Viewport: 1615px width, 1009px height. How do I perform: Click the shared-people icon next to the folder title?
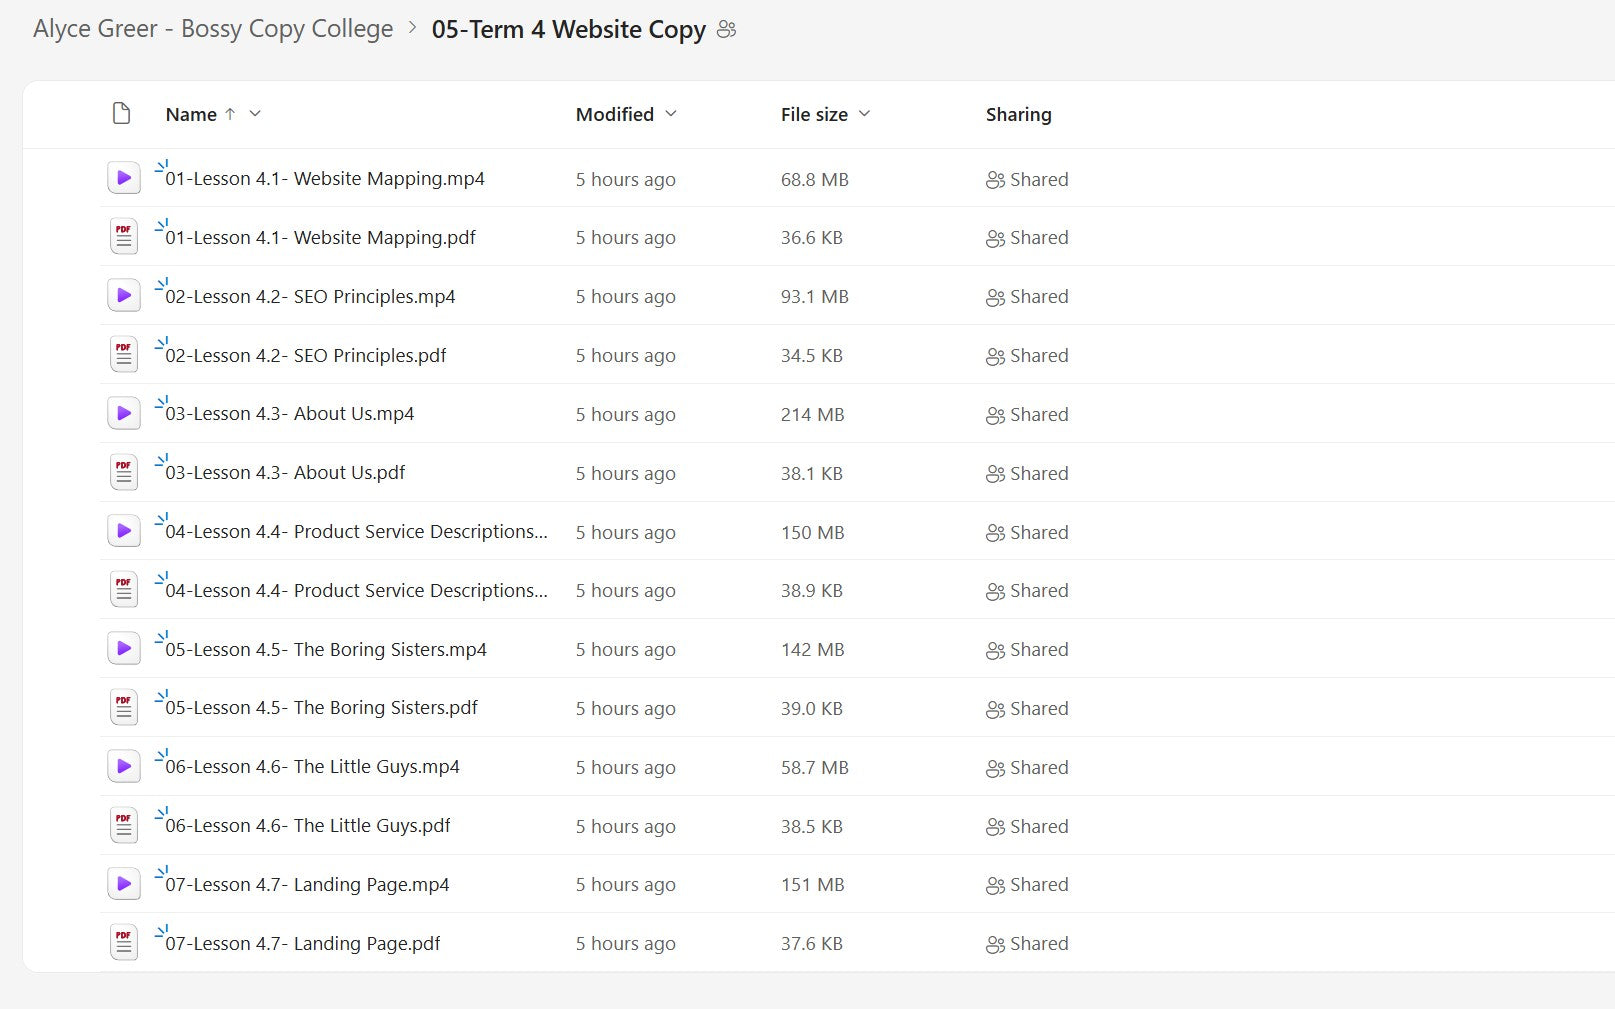pyautogui.click(x=726, y=29)
